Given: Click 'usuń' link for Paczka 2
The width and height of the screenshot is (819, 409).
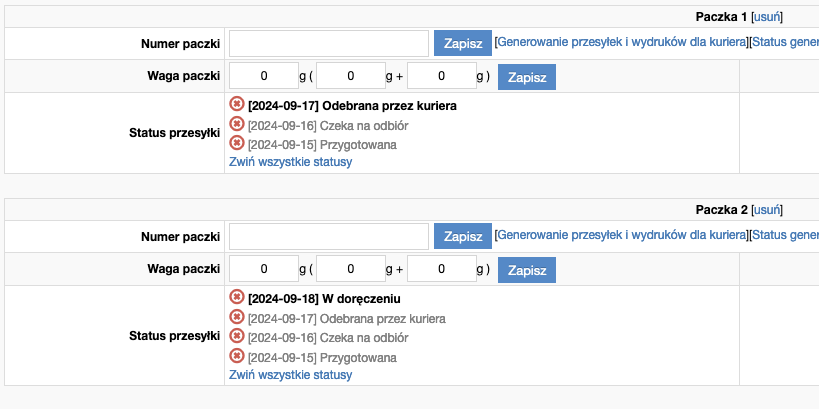Looking at the screenshot, I should [x=765, y=209].
